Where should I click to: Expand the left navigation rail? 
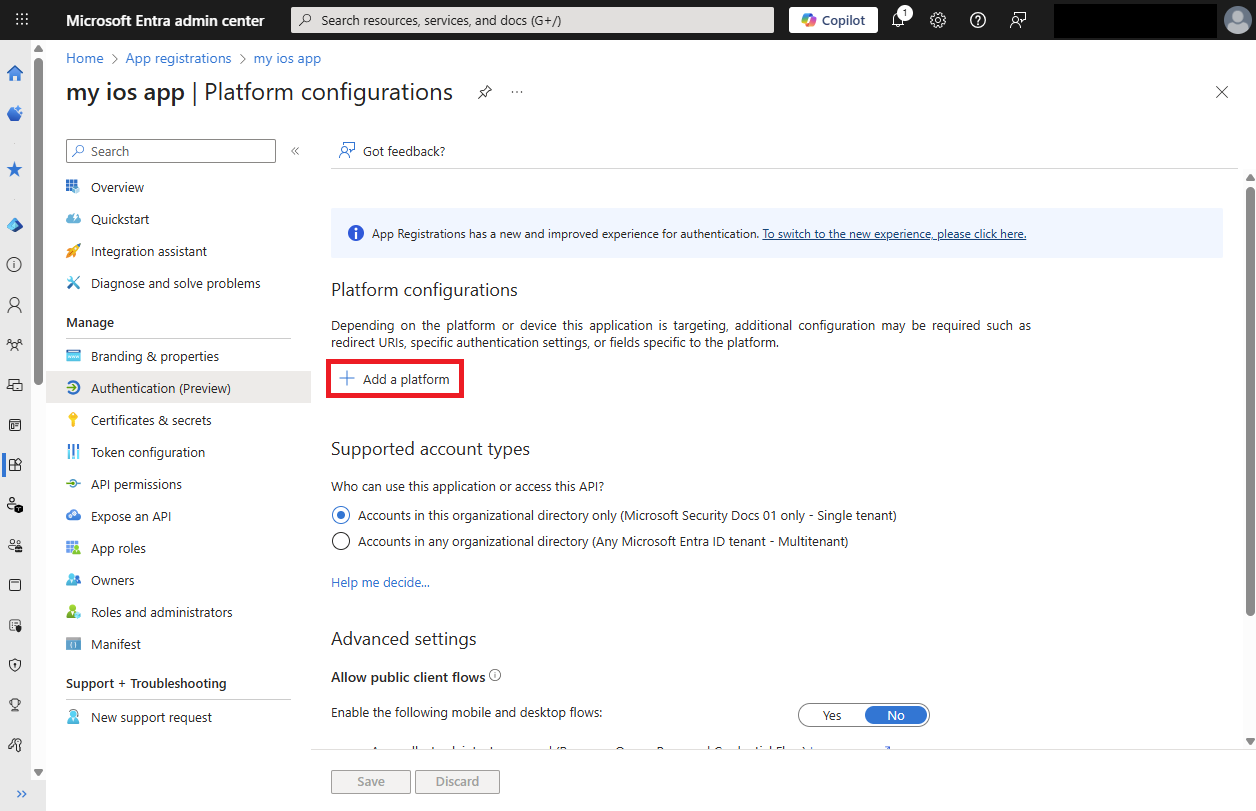[22, 794]
